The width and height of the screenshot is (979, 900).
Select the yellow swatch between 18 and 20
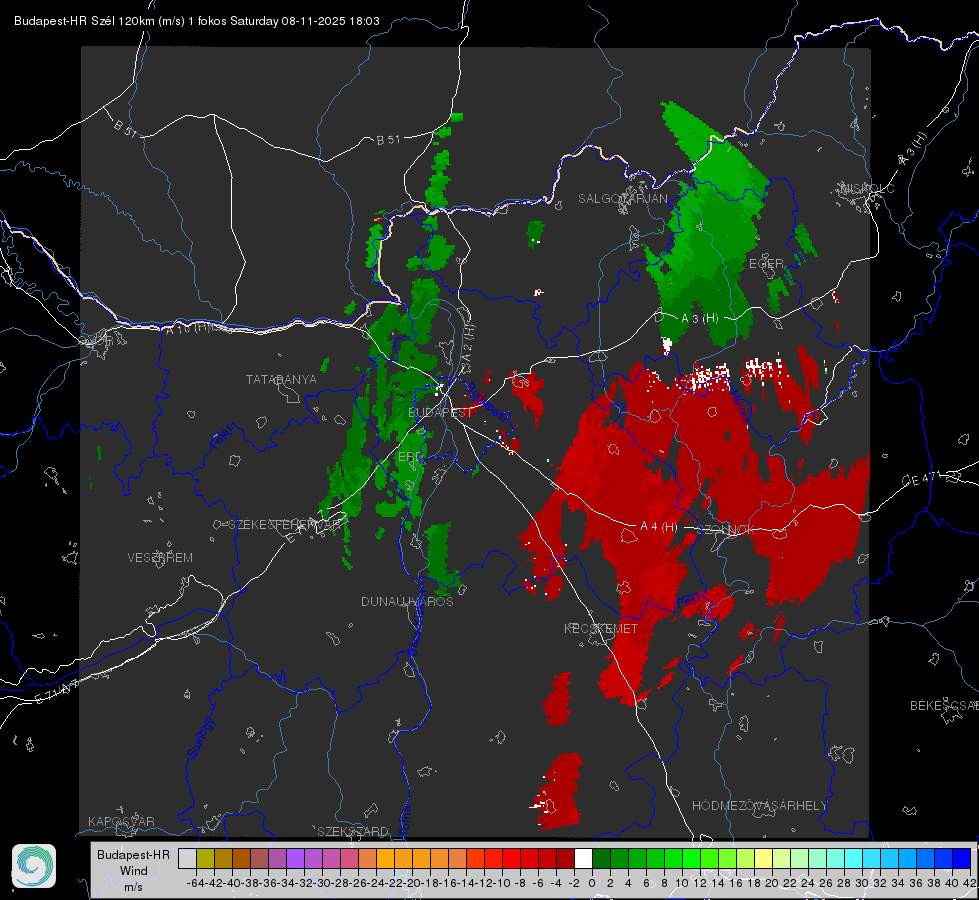[763, 858]
